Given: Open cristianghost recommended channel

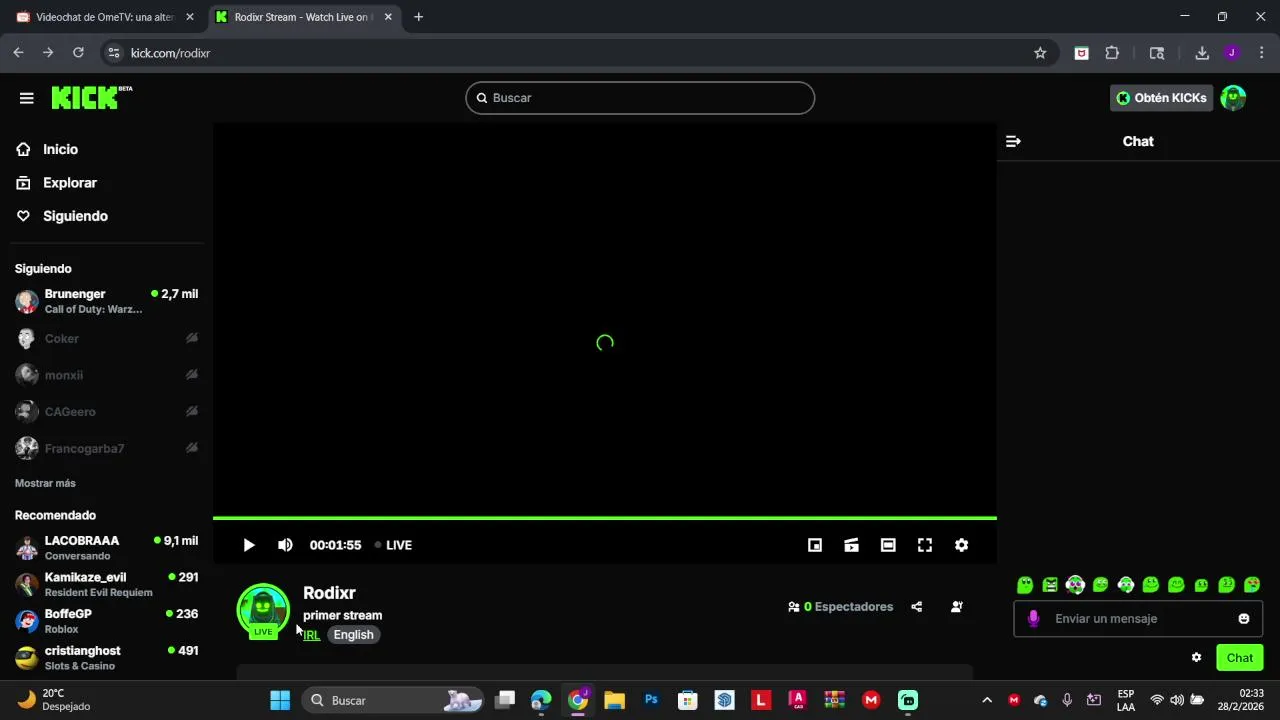Looking at the screenshot, I should (106, 657).
